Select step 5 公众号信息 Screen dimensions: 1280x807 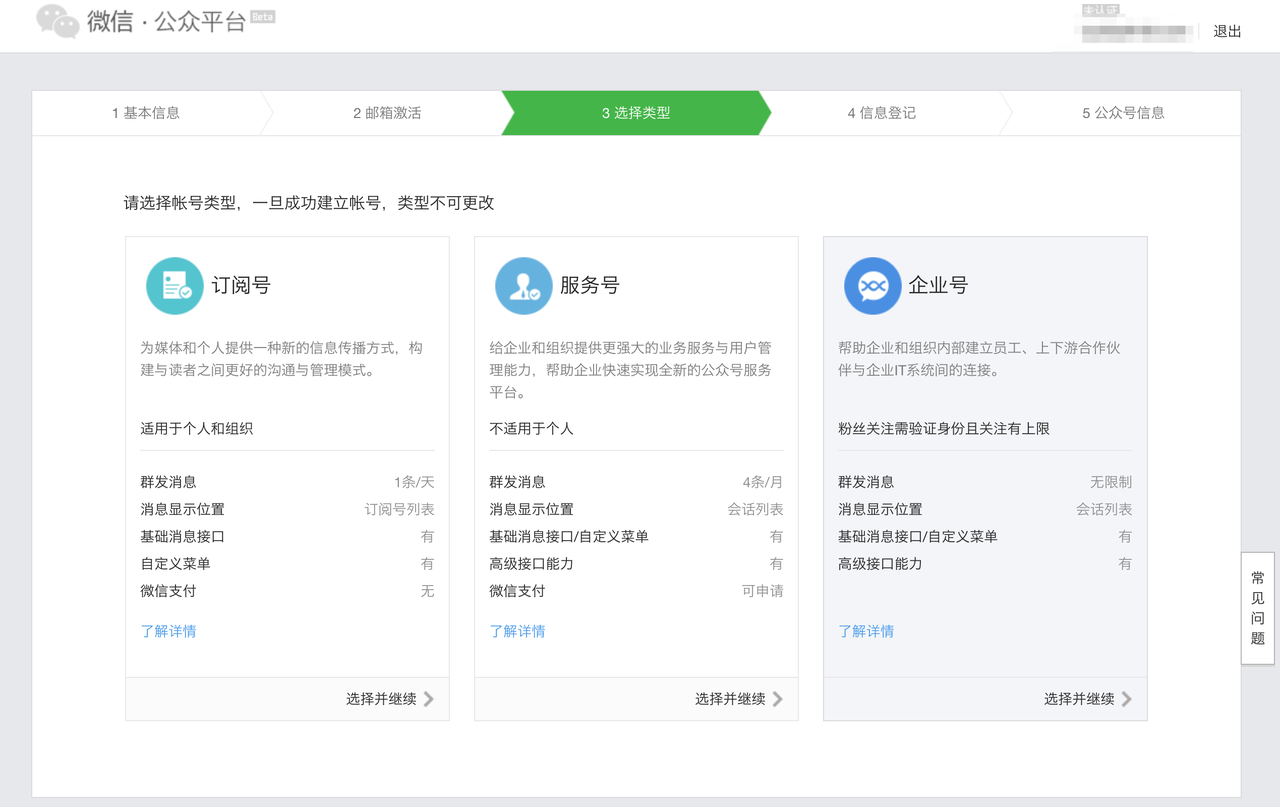1123,113
